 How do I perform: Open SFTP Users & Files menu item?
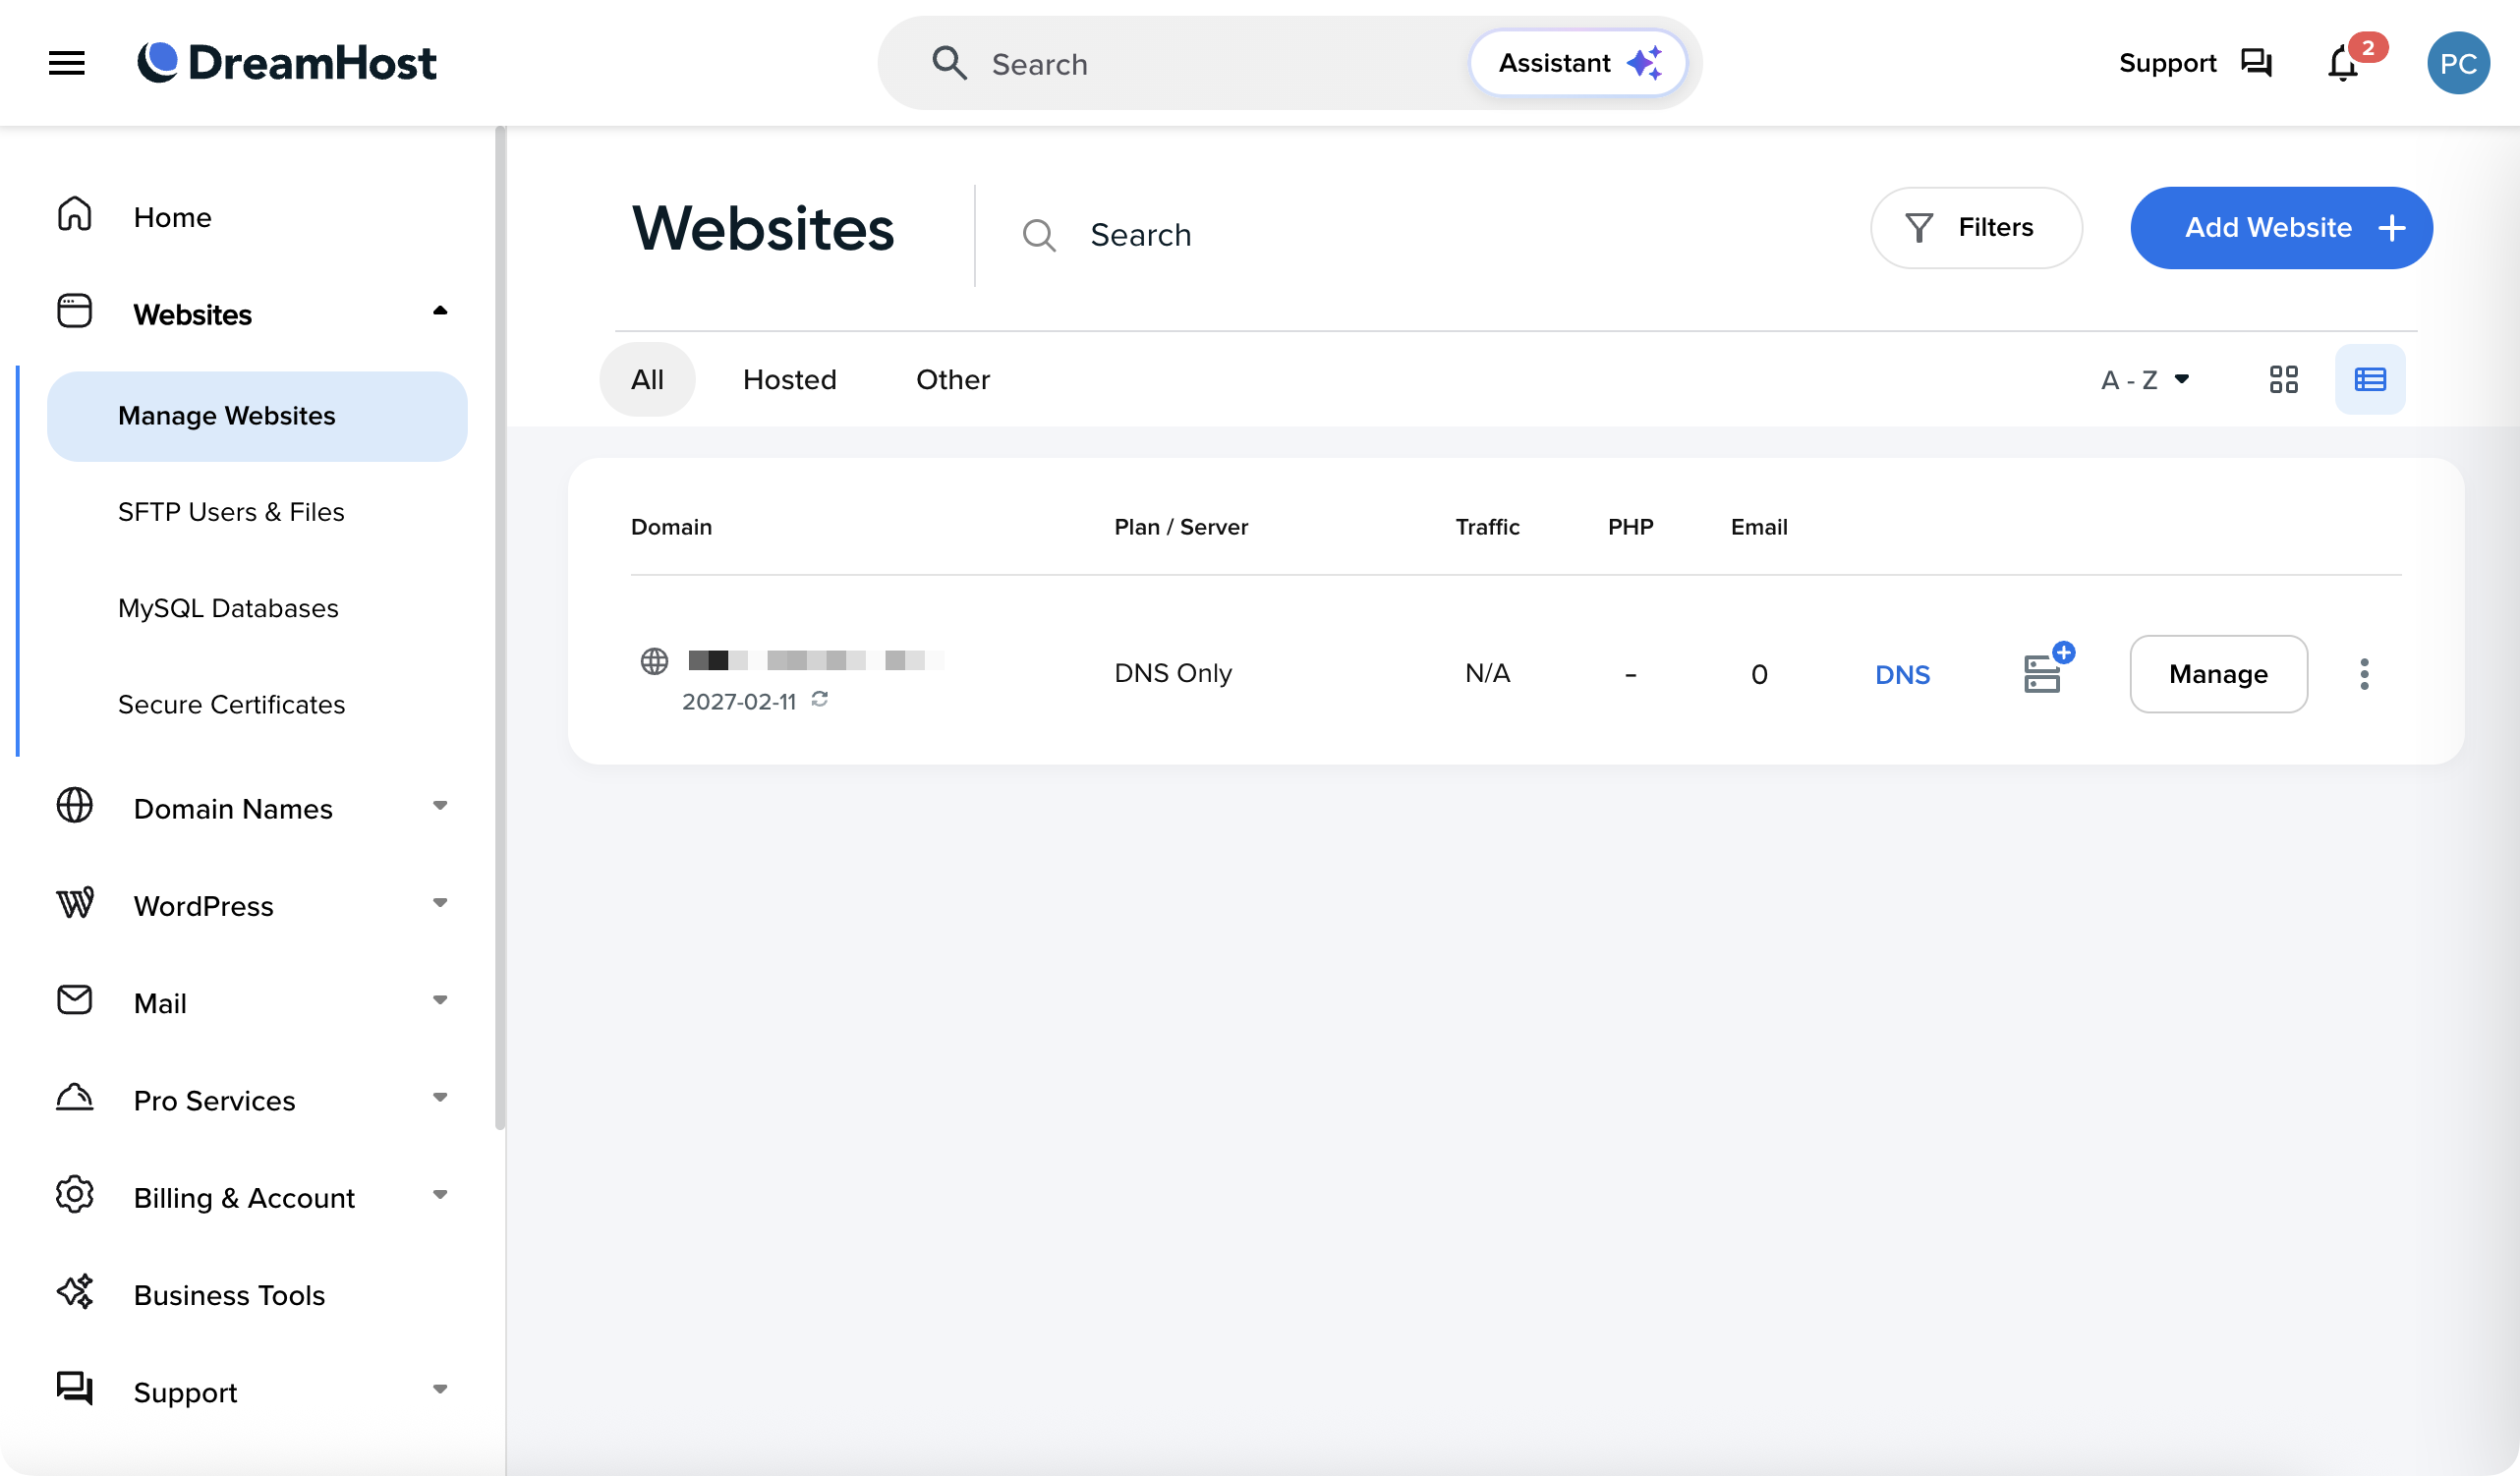click(231, 512)
